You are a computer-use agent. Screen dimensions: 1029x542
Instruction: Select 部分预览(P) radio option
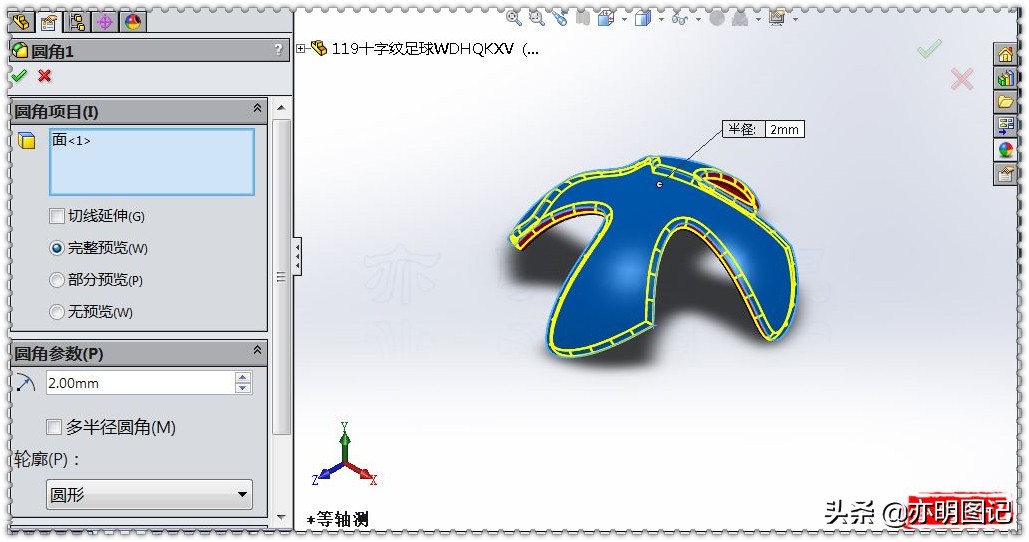[57, 280]
